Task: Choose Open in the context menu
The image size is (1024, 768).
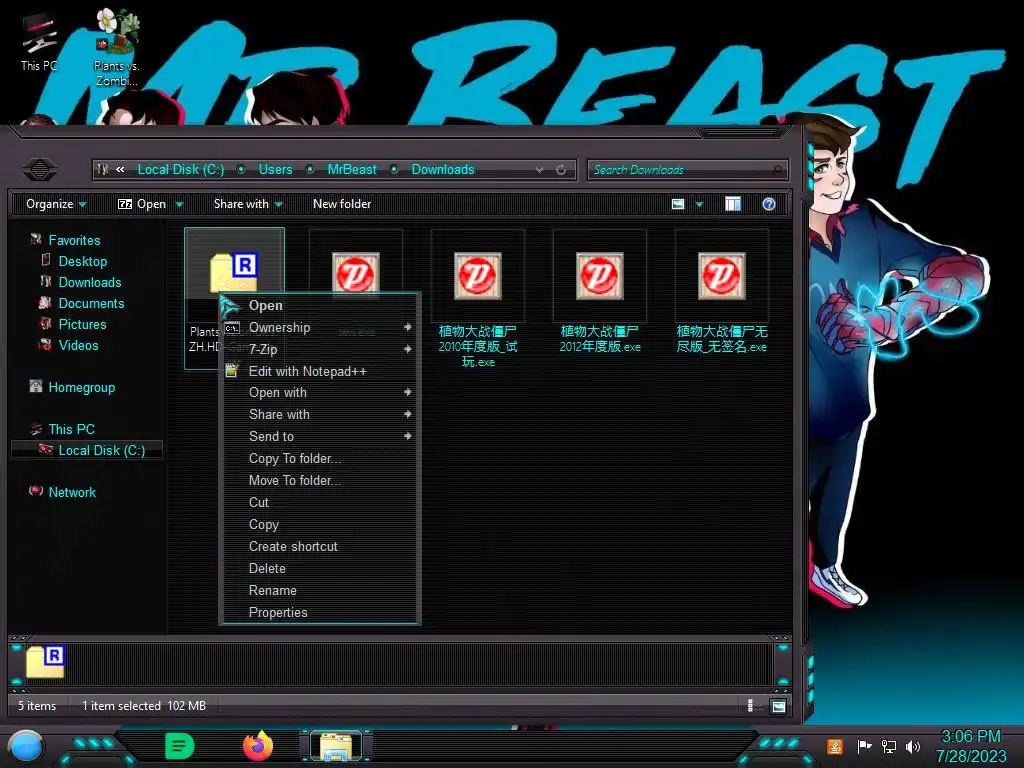Action: point(320,305)
